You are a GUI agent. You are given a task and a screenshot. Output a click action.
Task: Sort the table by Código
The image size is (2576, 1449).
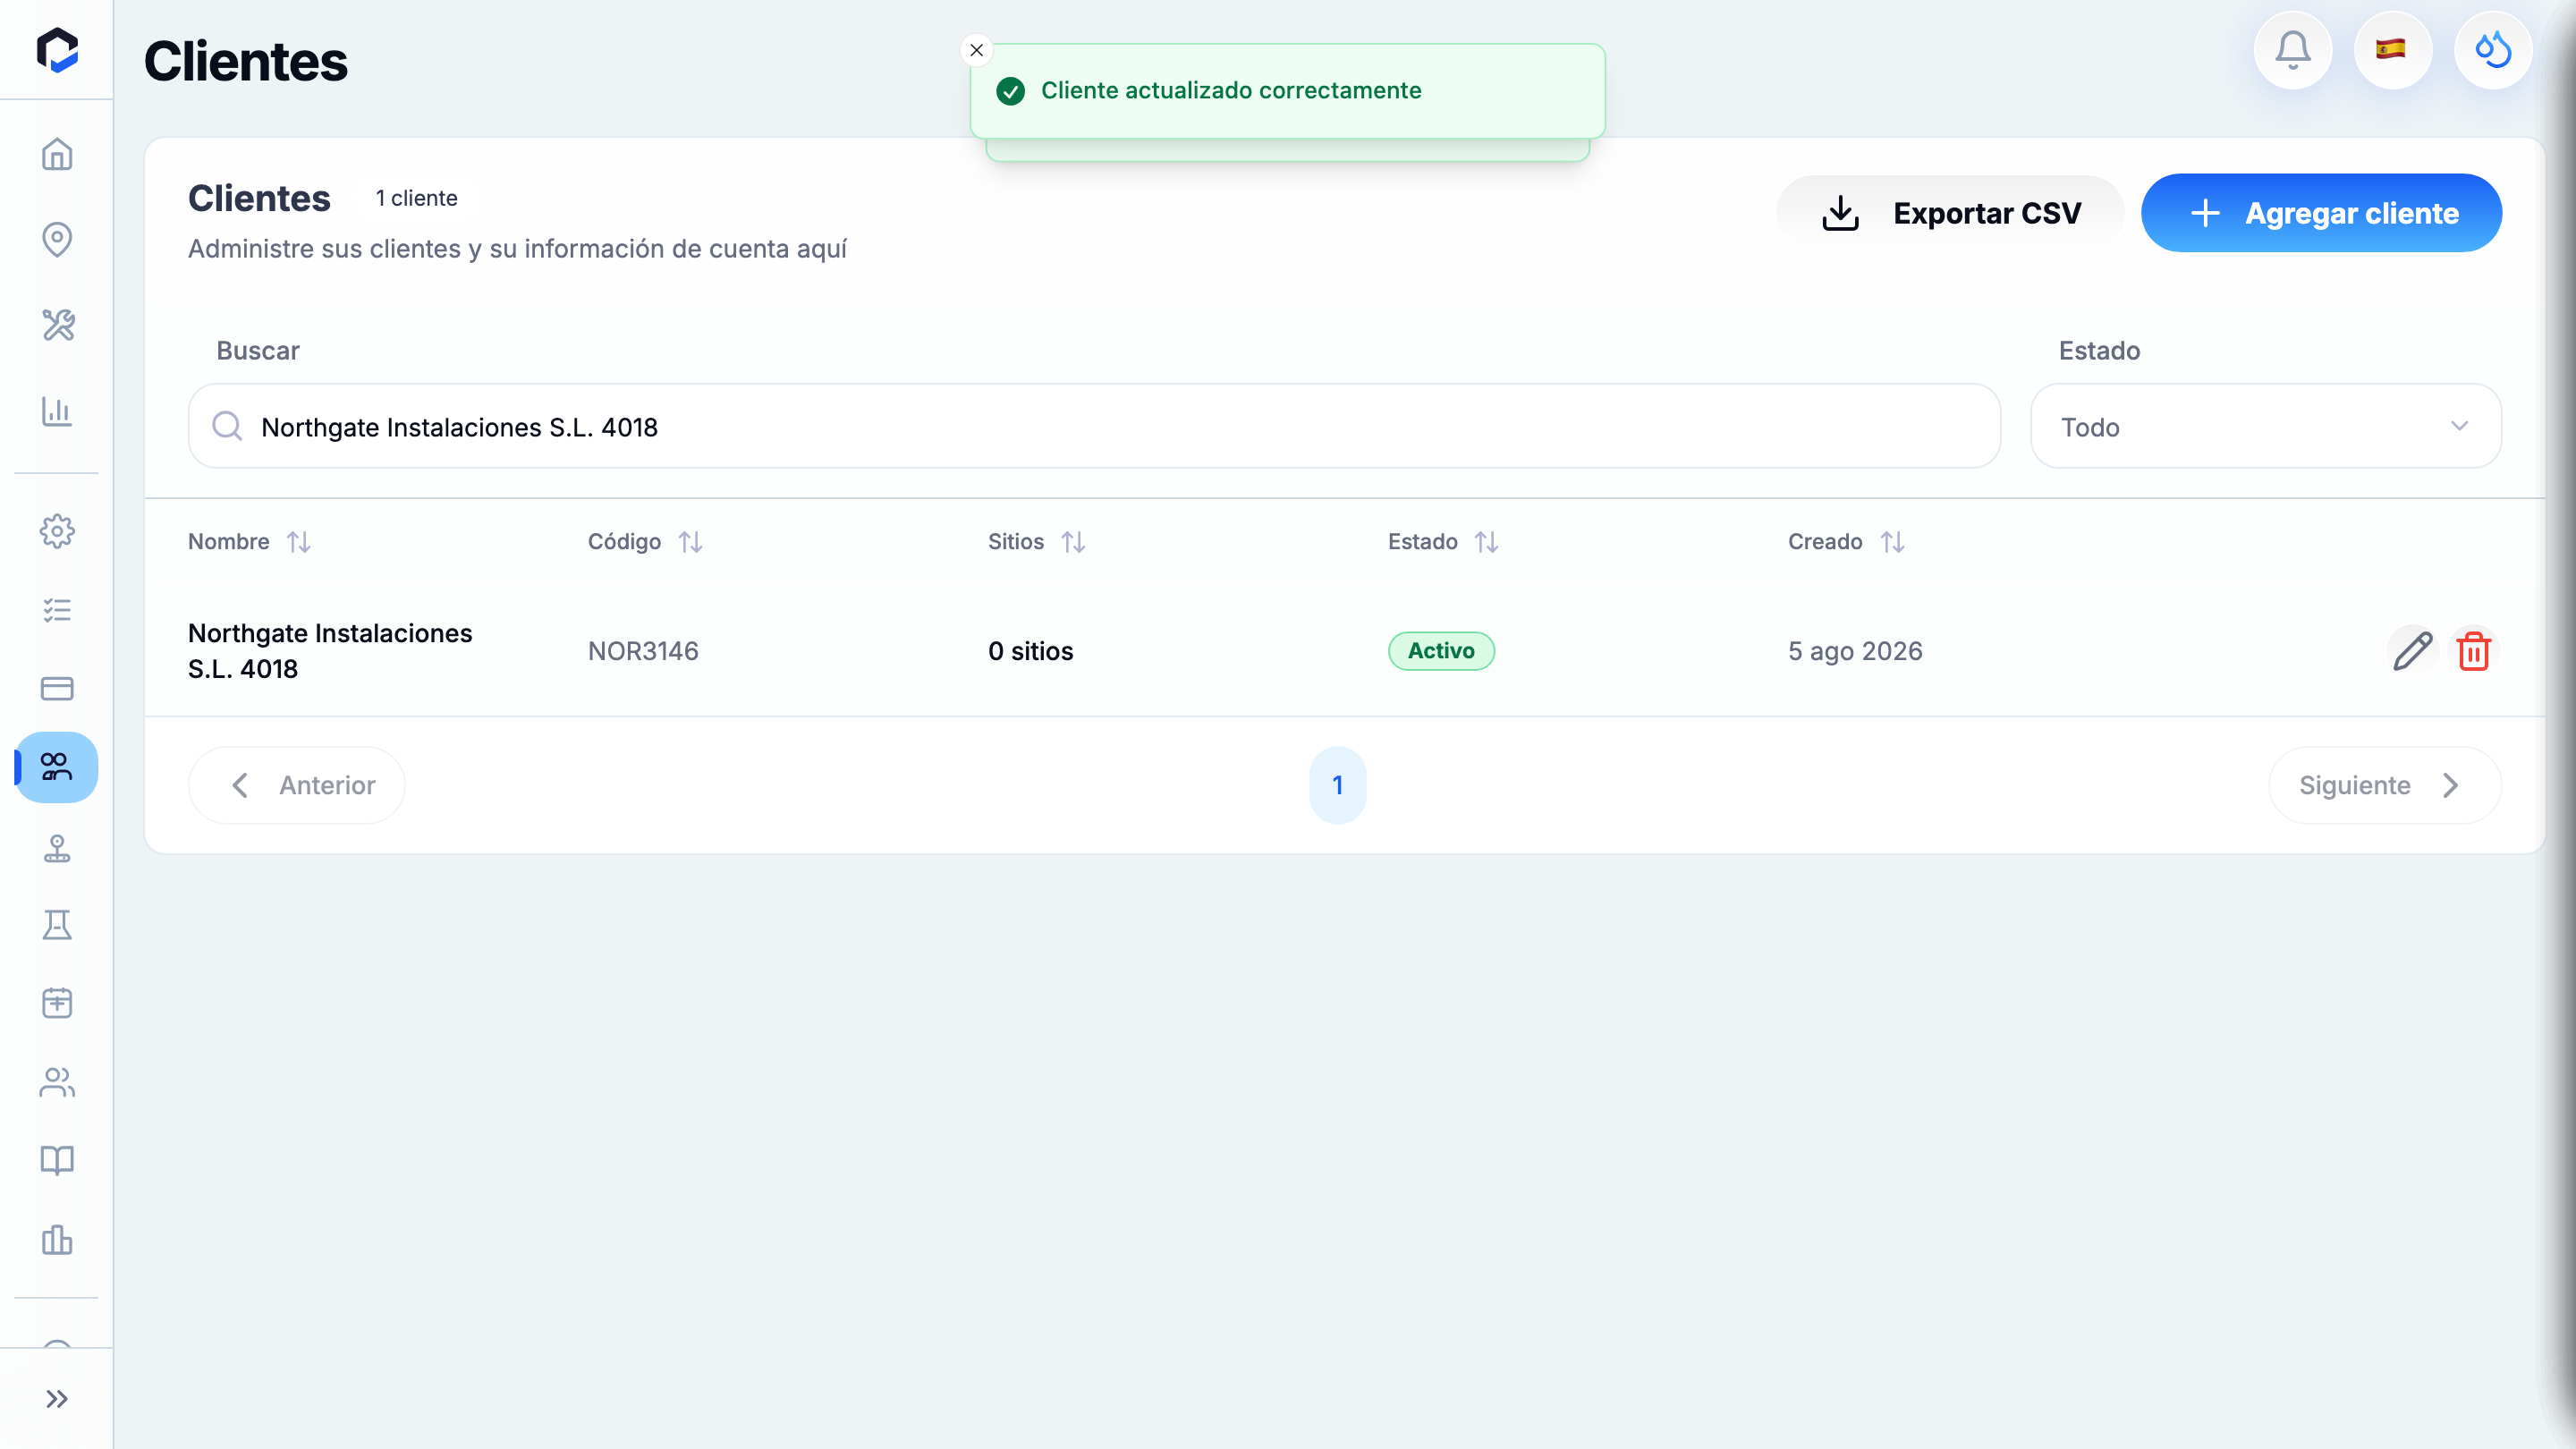point(645,542)
